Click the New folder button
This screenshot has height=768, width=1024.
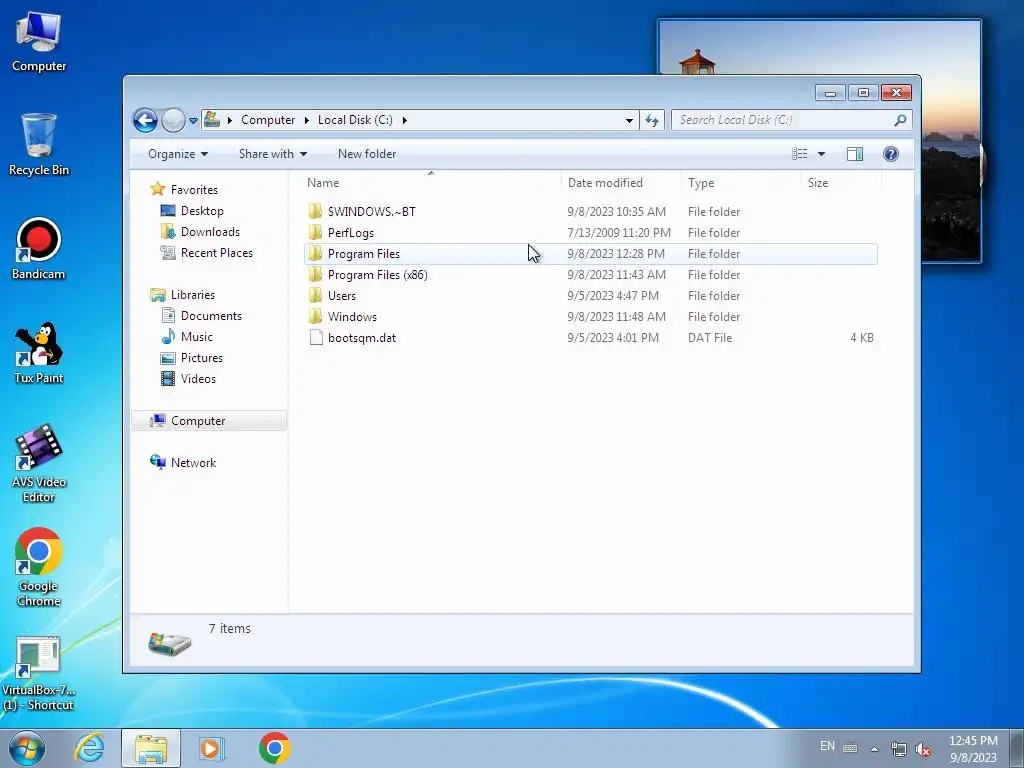pos(366,154)
